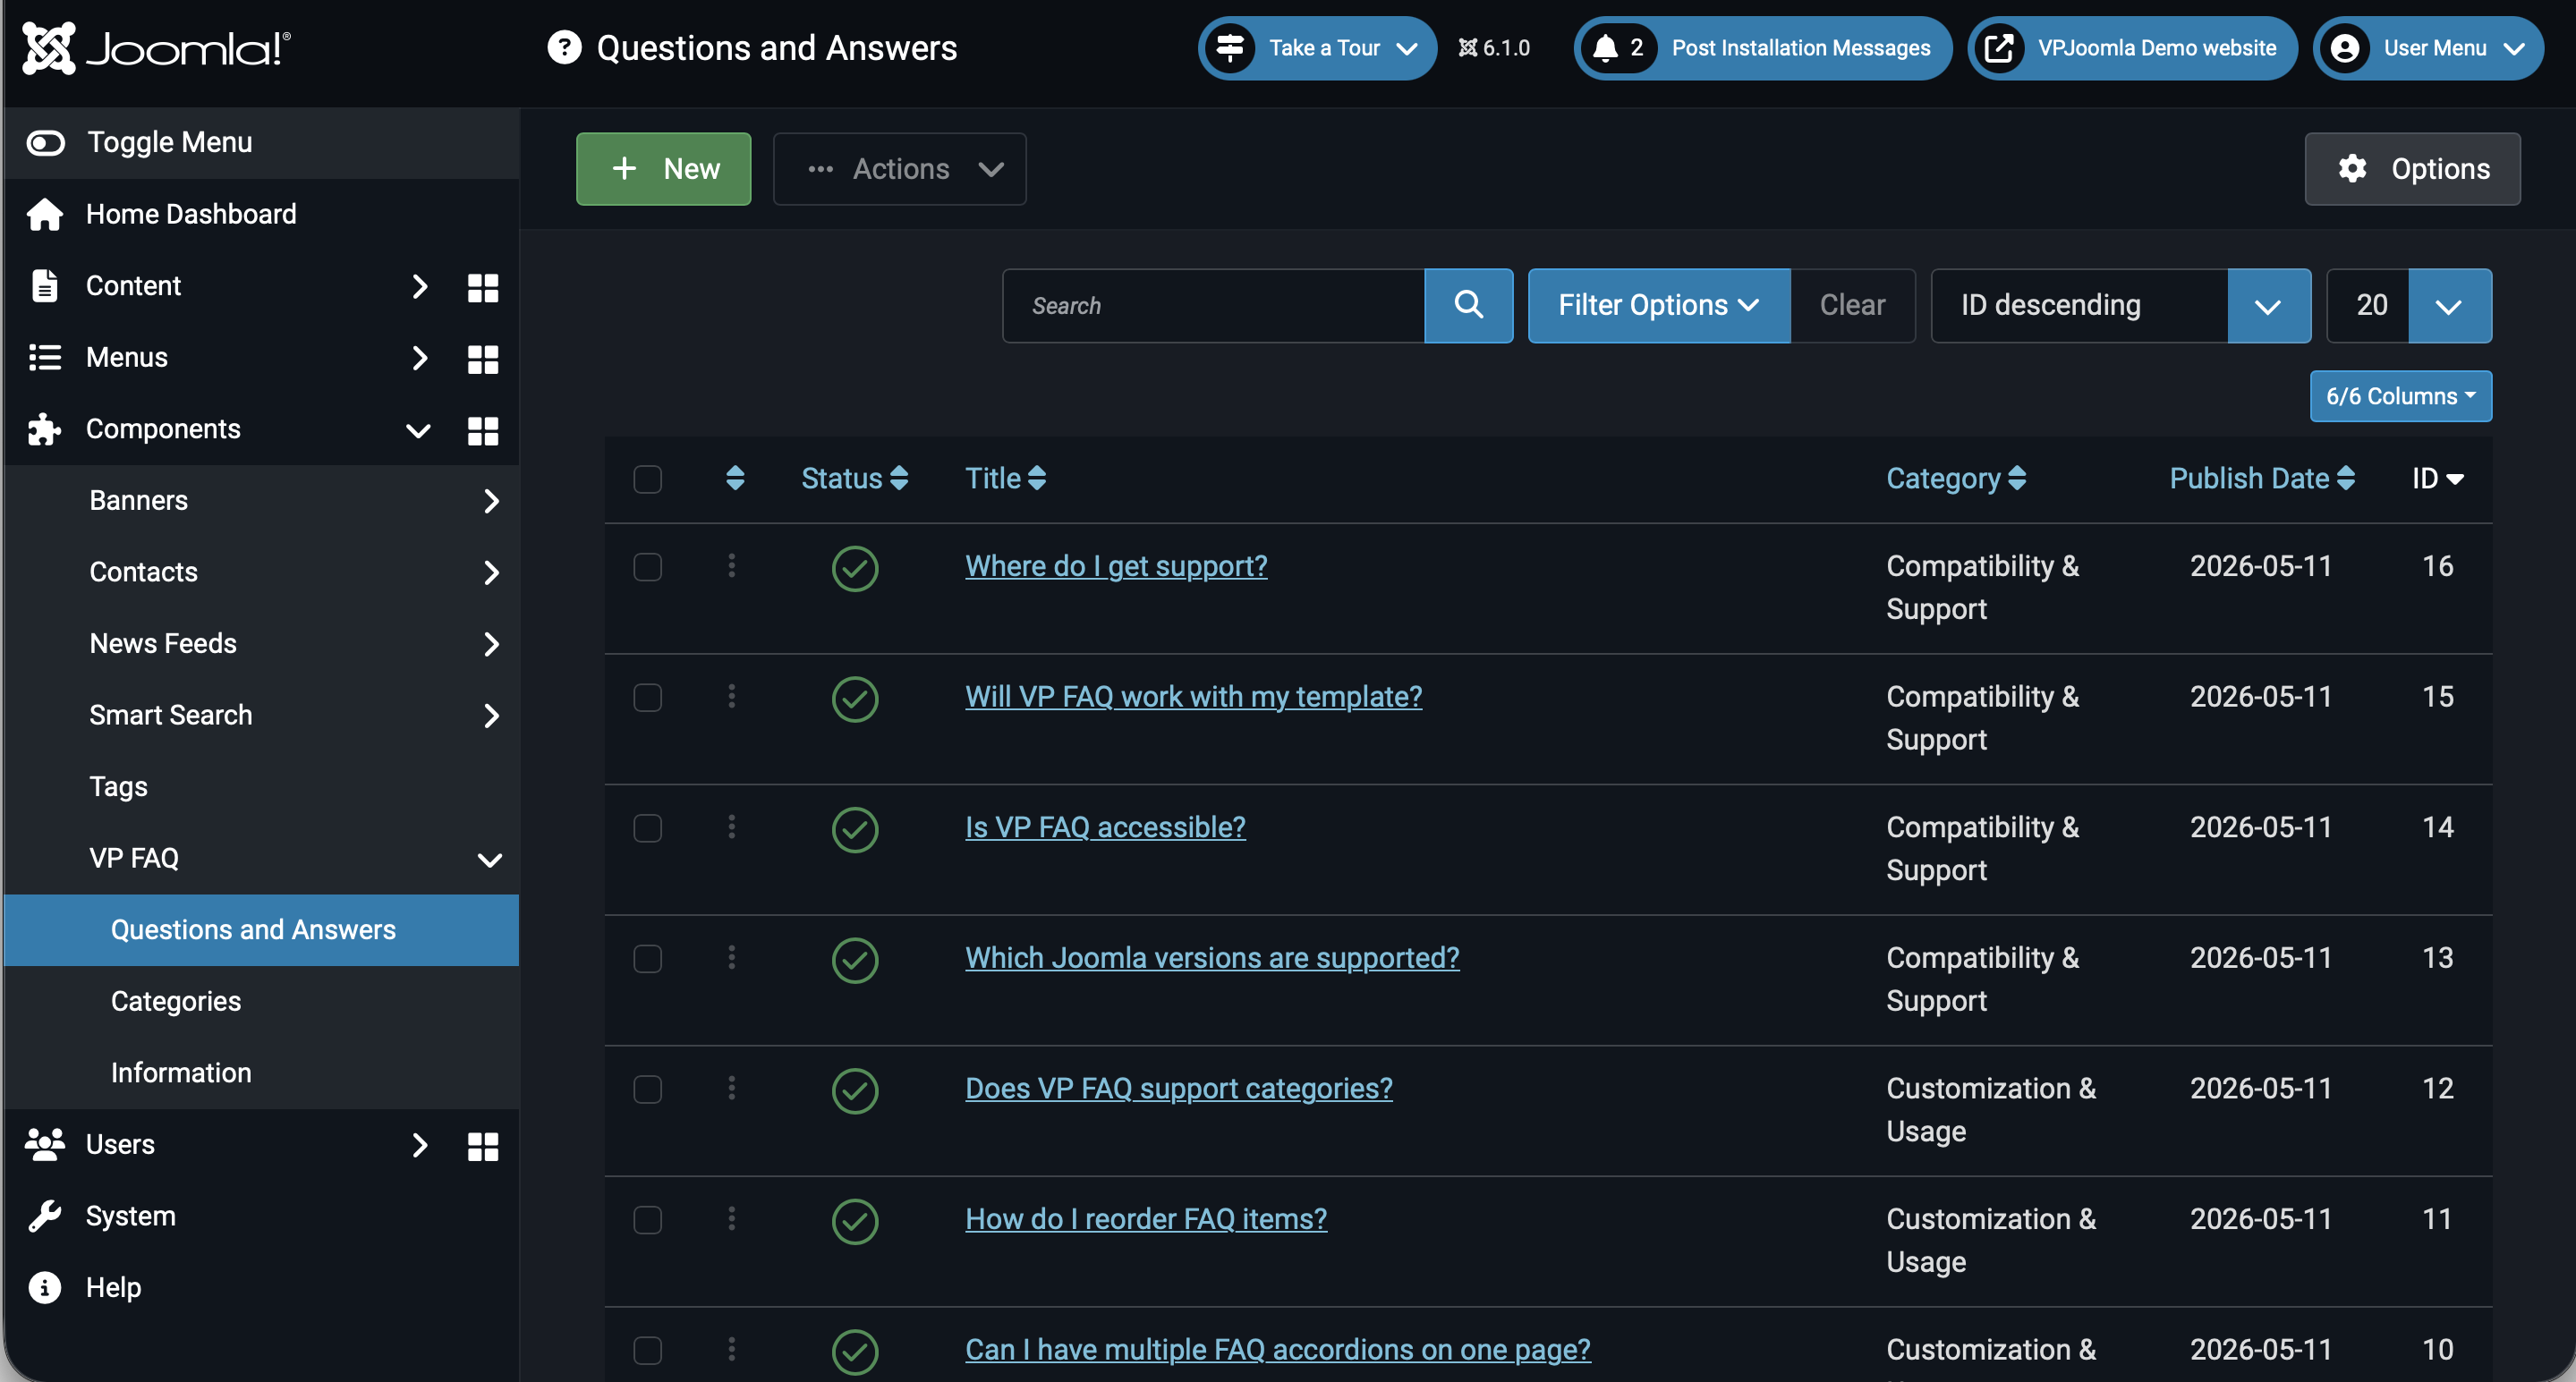Open the Take a Tour dropdown
2576x1382 pixels.
point(1317,48)
